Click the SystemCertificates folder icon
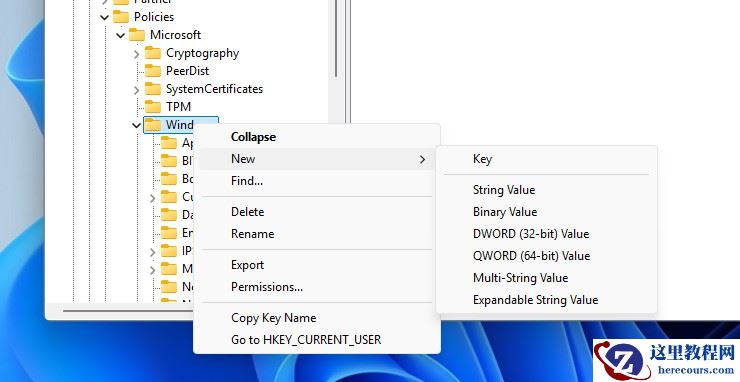The image size is (740, 382). click(153, 89)
